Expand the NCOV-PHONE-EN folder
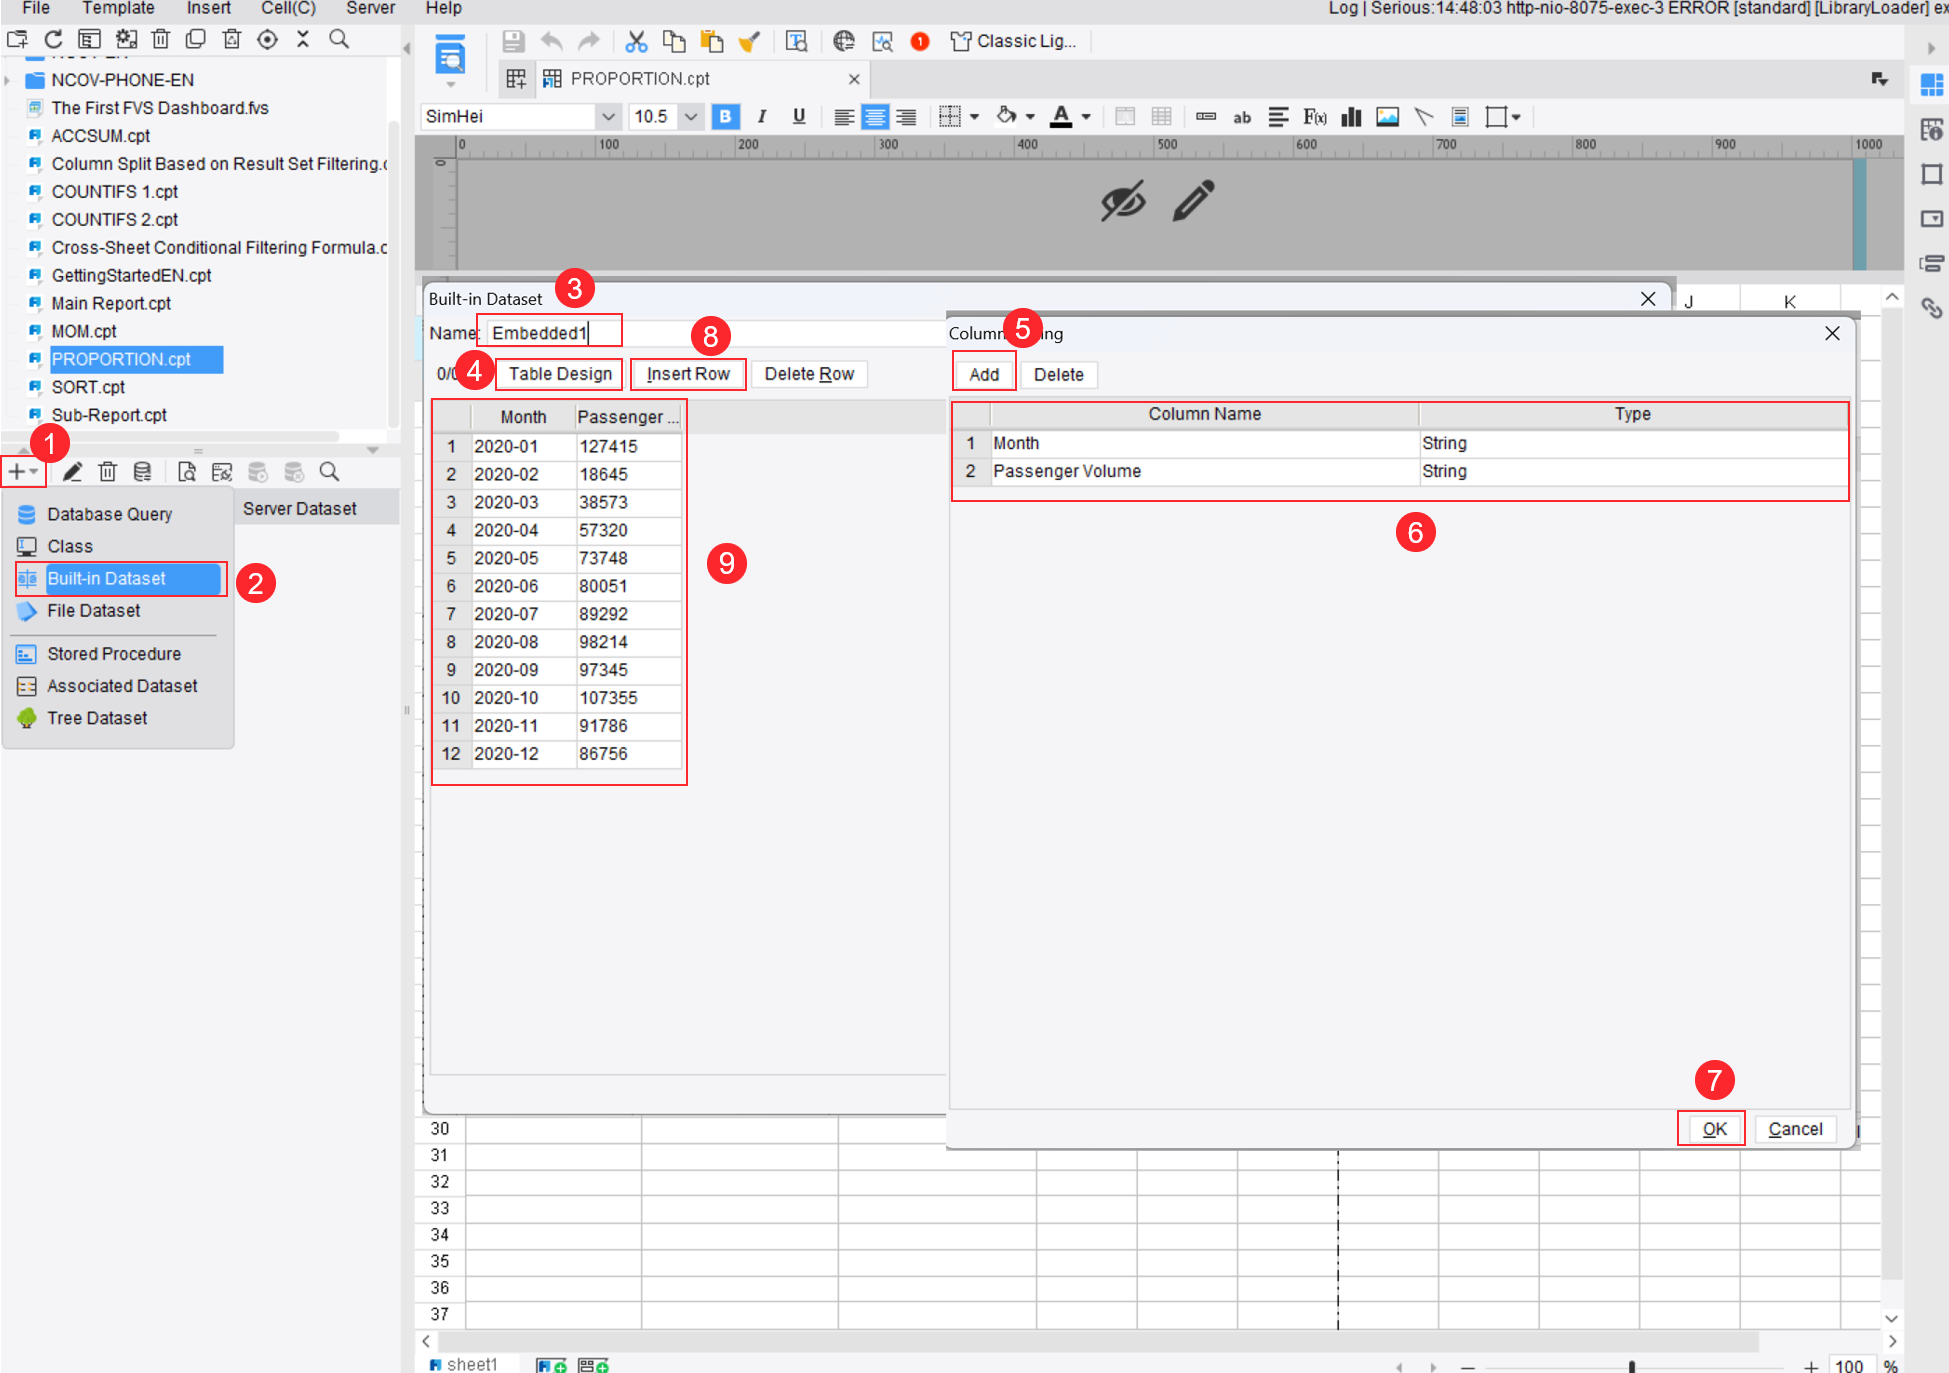Viewport: 1949px width, 1373px height. click(8, 80)
